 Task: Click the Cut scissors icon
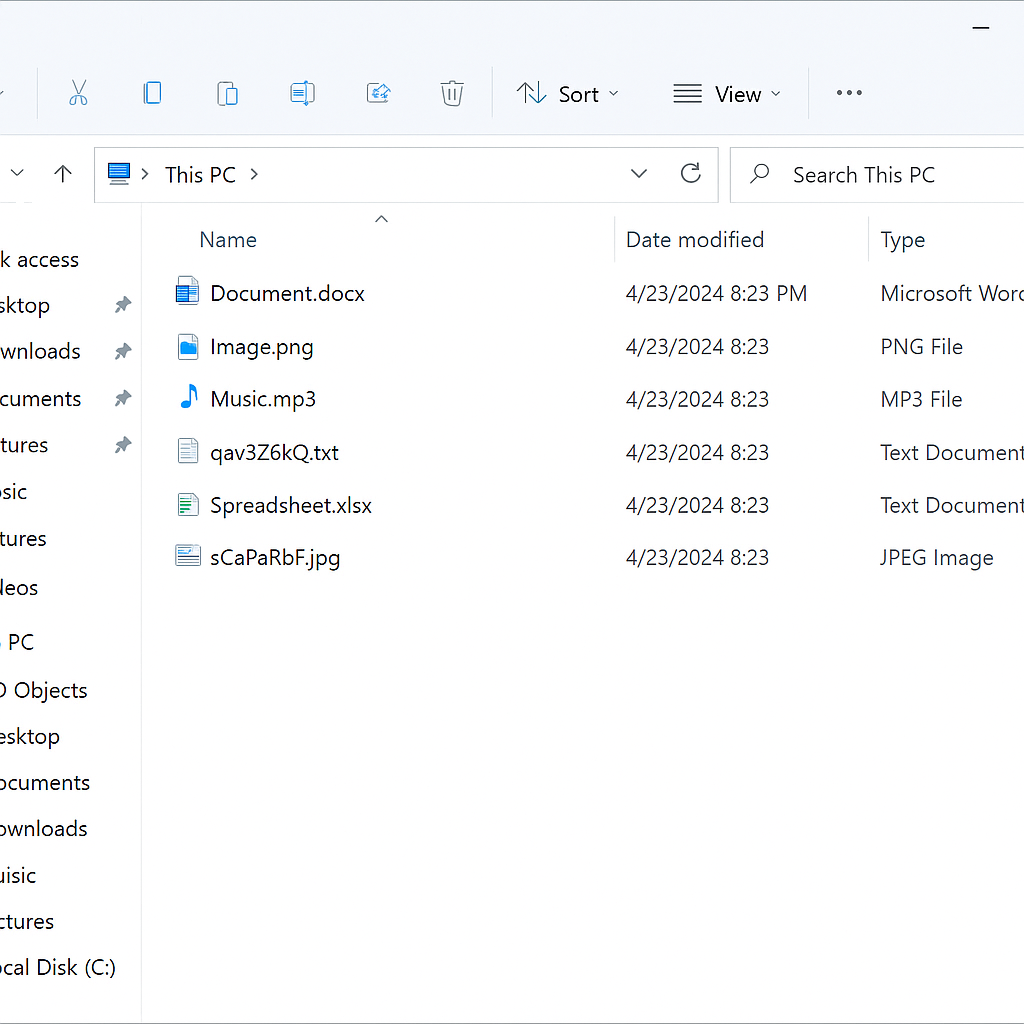click(x=78, y=94)
